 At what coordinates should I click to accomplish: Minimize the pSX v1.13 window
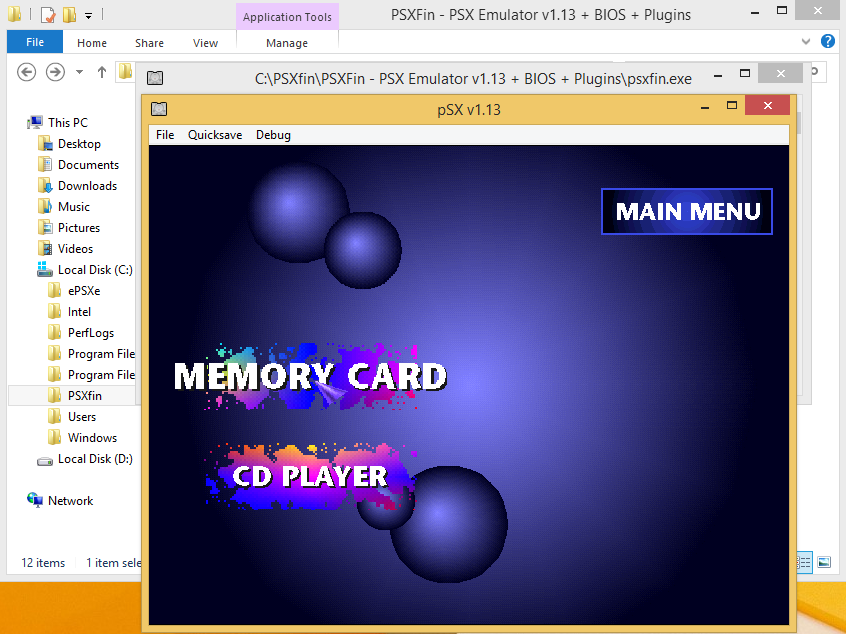click(705, 107)
